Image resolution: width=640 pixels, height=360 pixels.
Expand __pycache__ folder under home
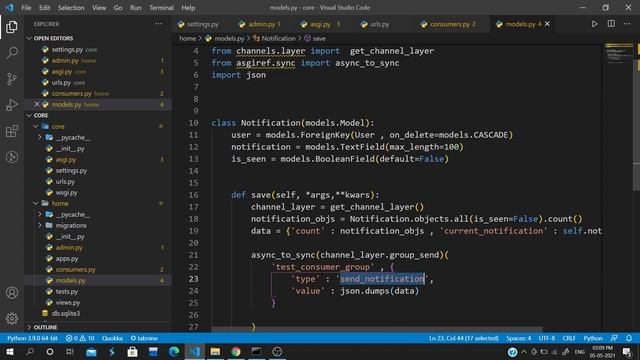(x=40, y=214)
